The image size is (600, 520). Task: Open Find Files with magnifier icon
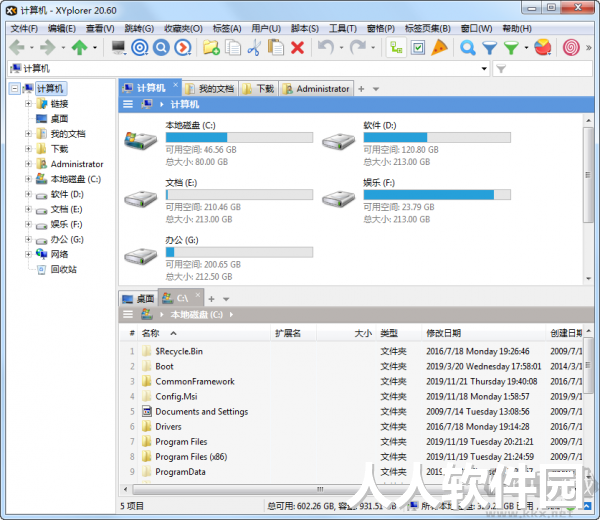click(x=468, y=47)
